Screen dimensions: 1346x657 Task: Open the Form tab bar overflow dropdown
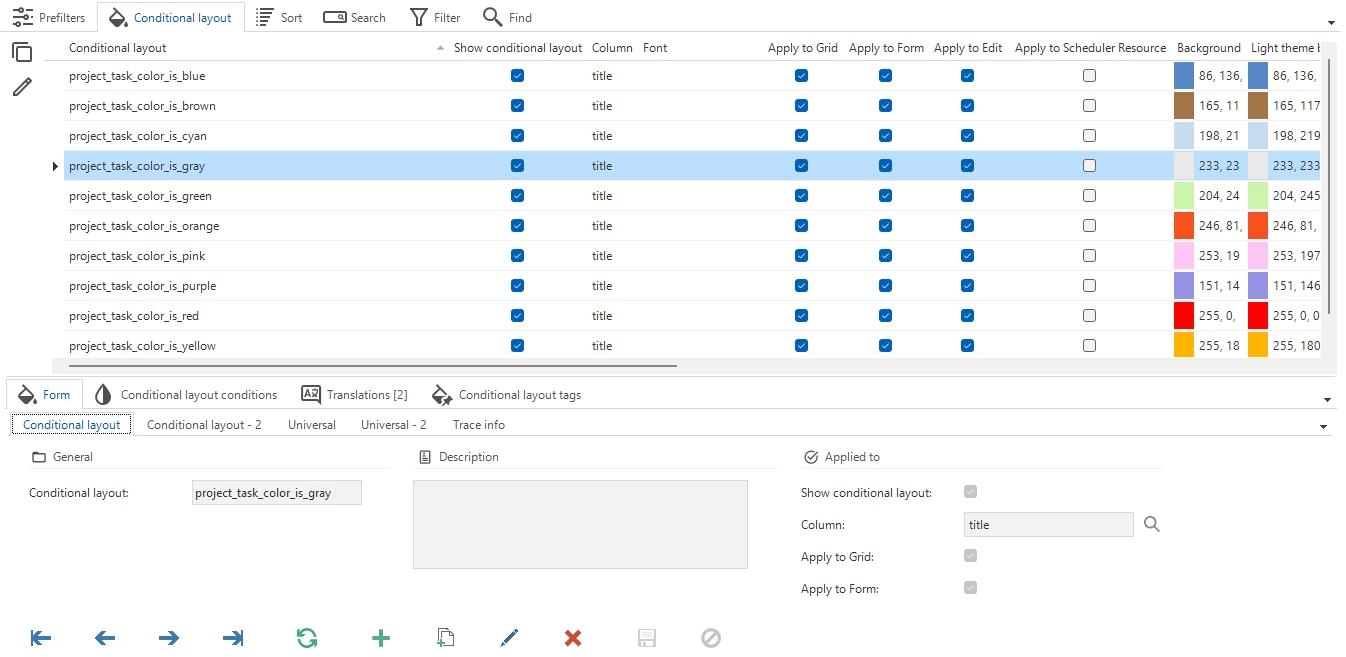pos(1327,400)
